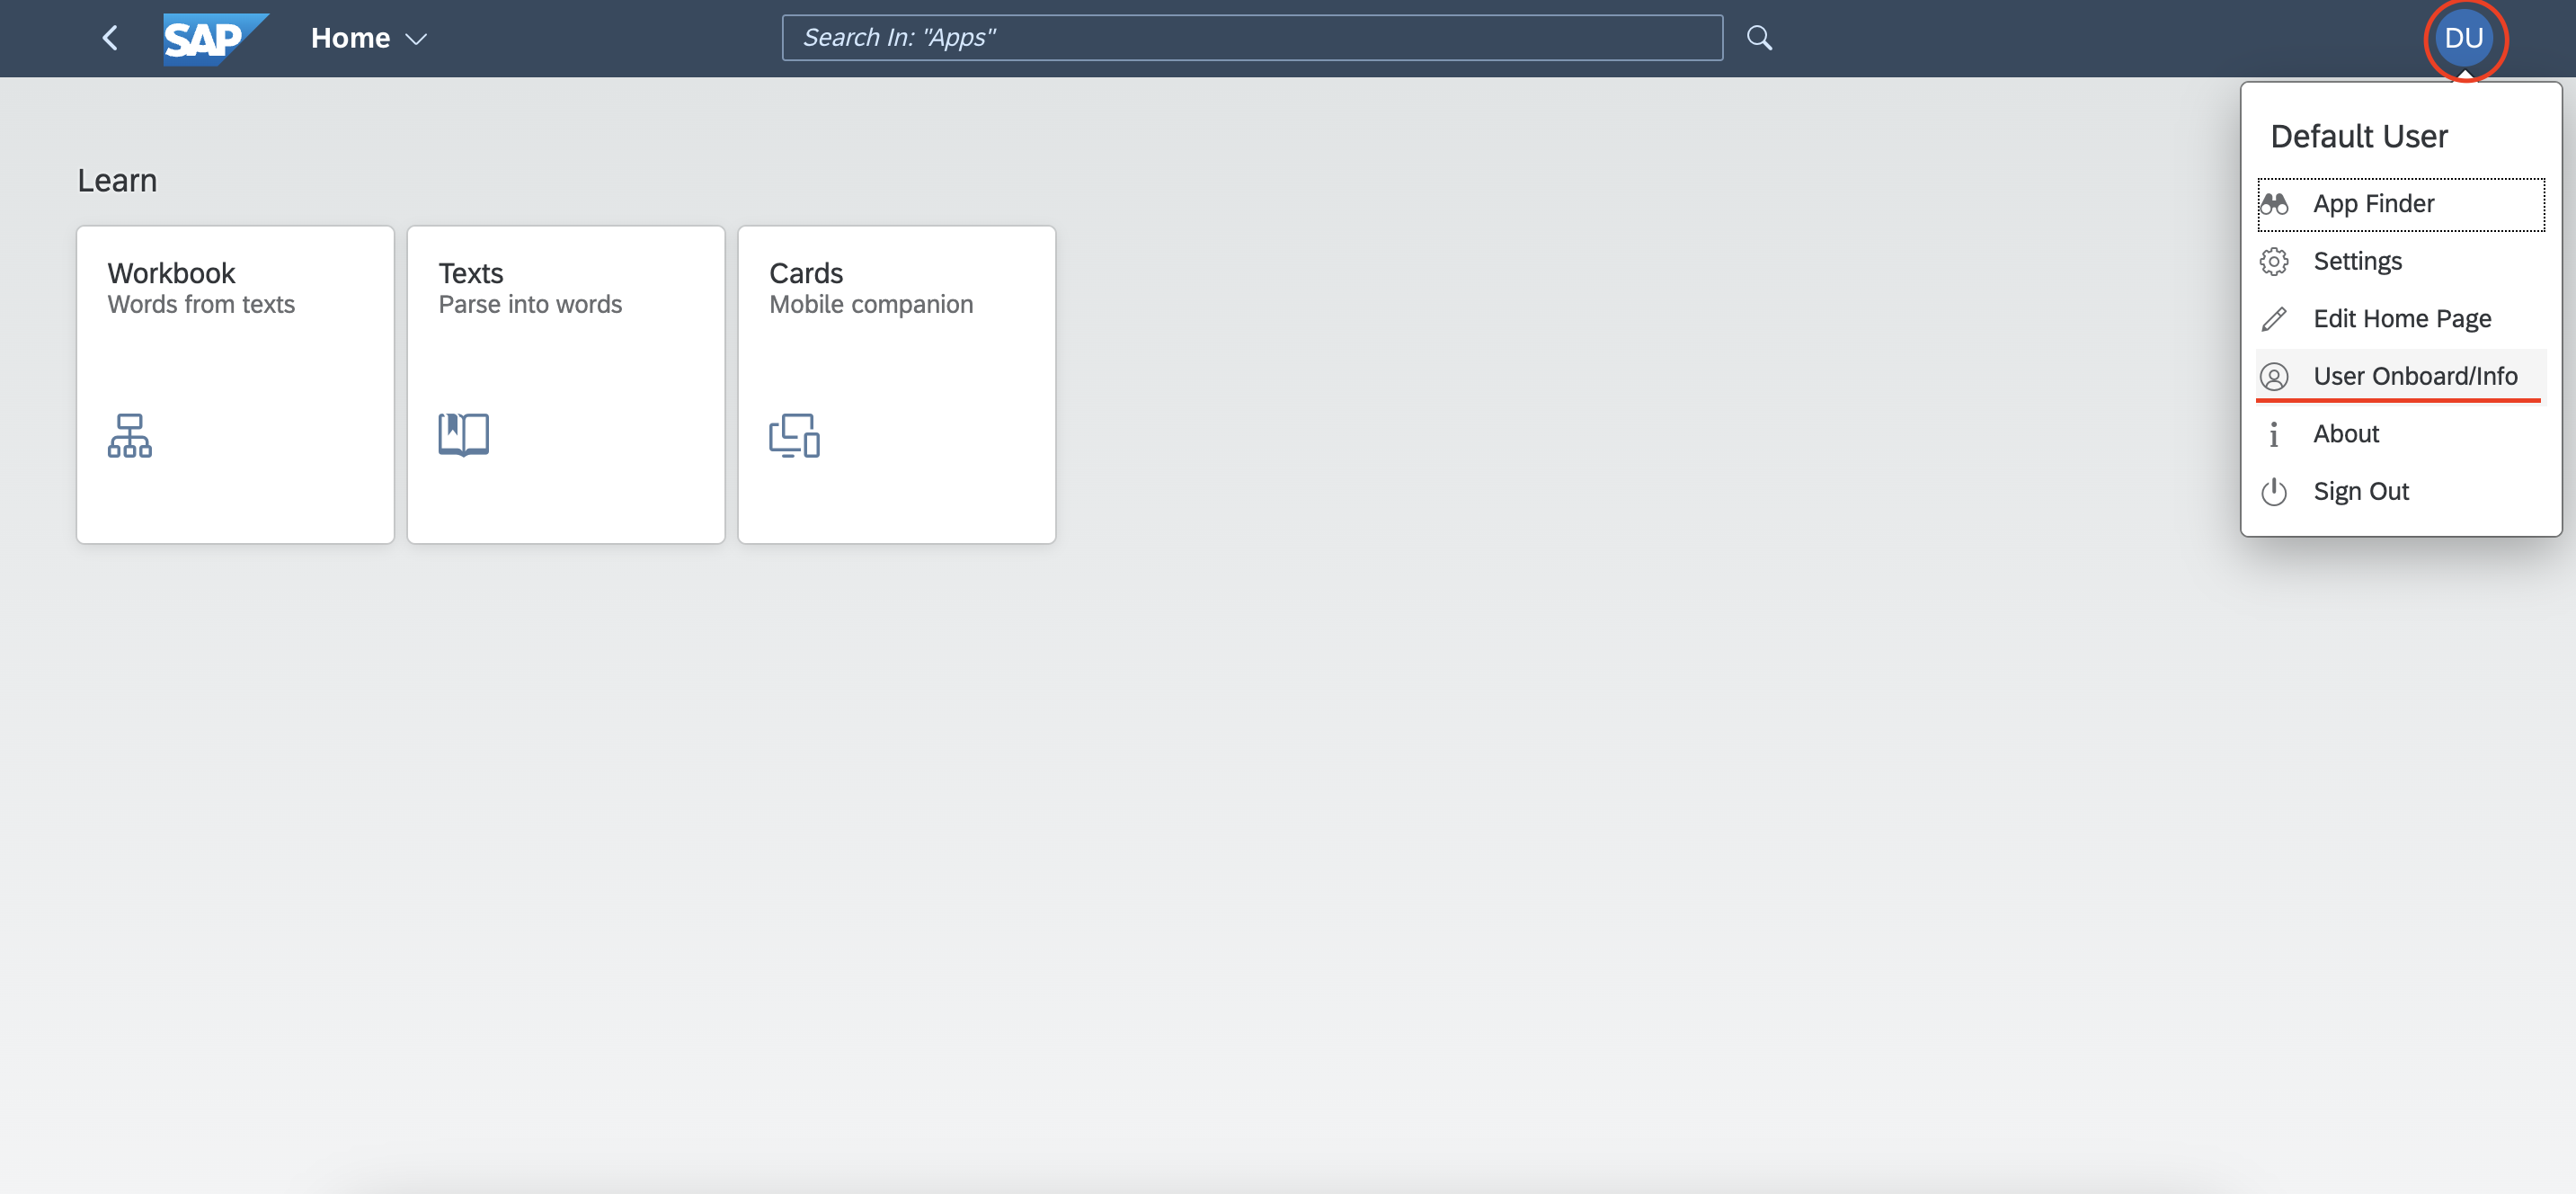Screen dimensions: 2576x1194
Task: Click the User Onboard/Info person icon
Action: pos(2274,377)
